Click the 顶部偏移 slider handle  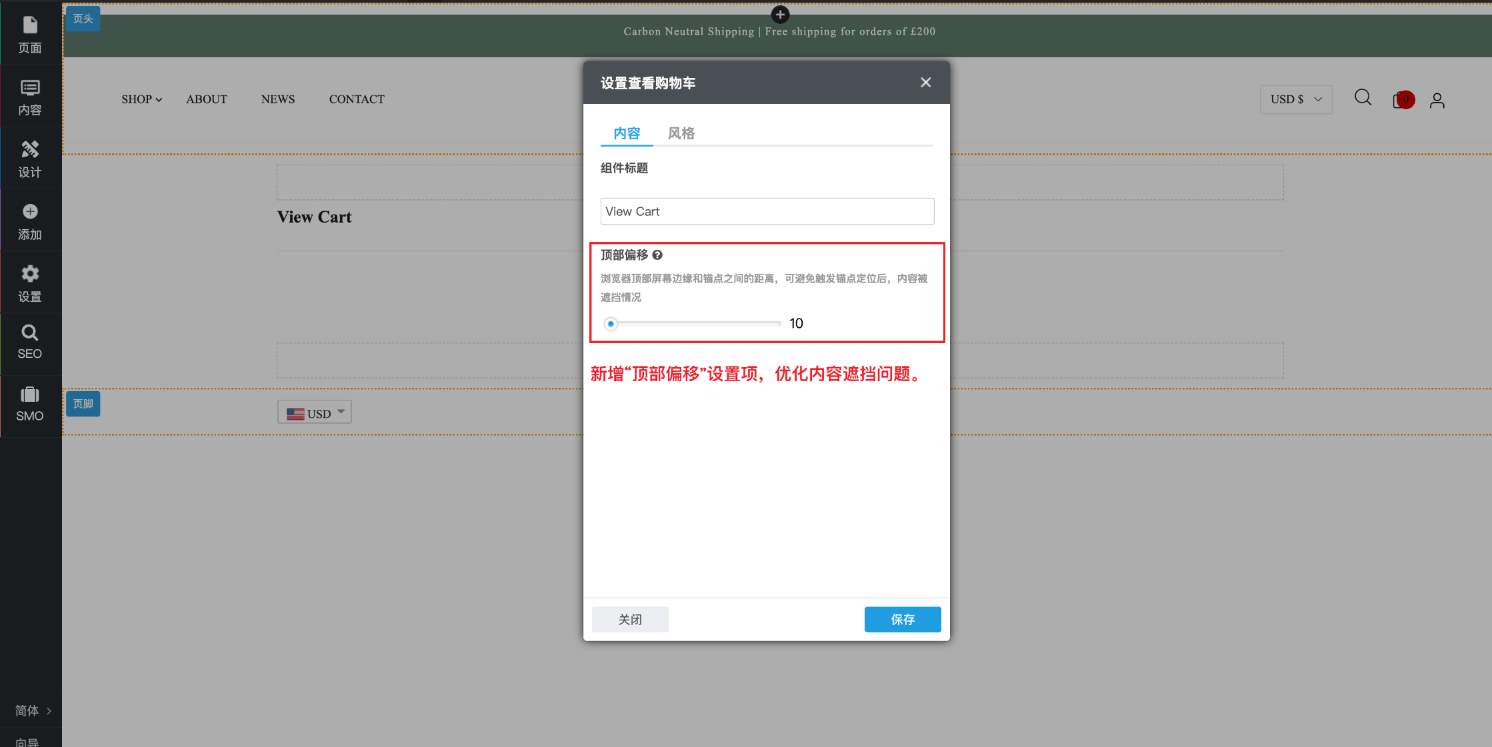pos(611,323)
